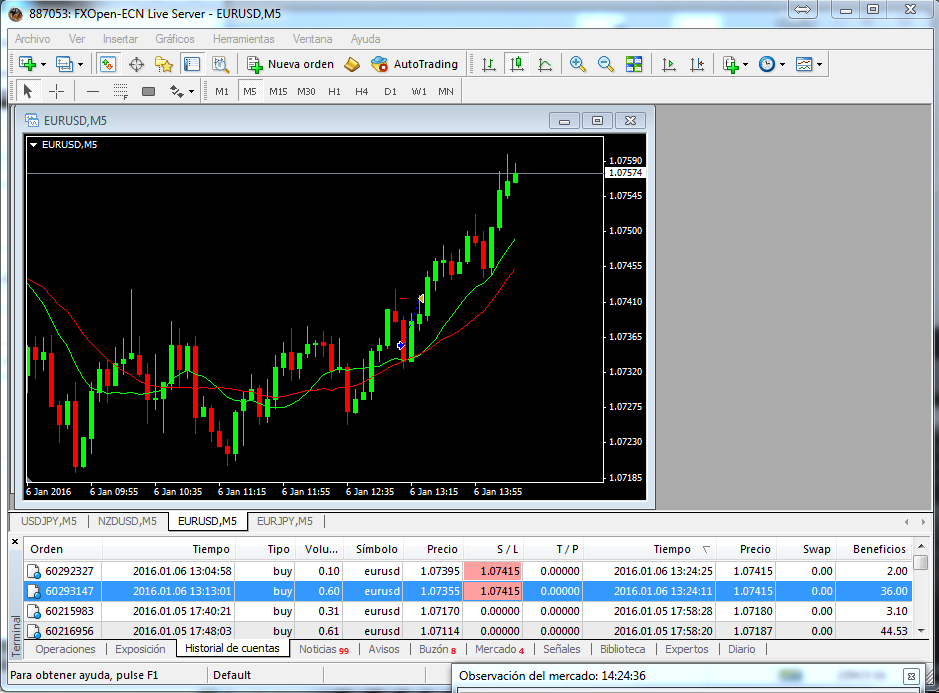Switch timeframe to M30
Image resolution: width=939 pixels, height=693 pixels.
tap(306, 92)
